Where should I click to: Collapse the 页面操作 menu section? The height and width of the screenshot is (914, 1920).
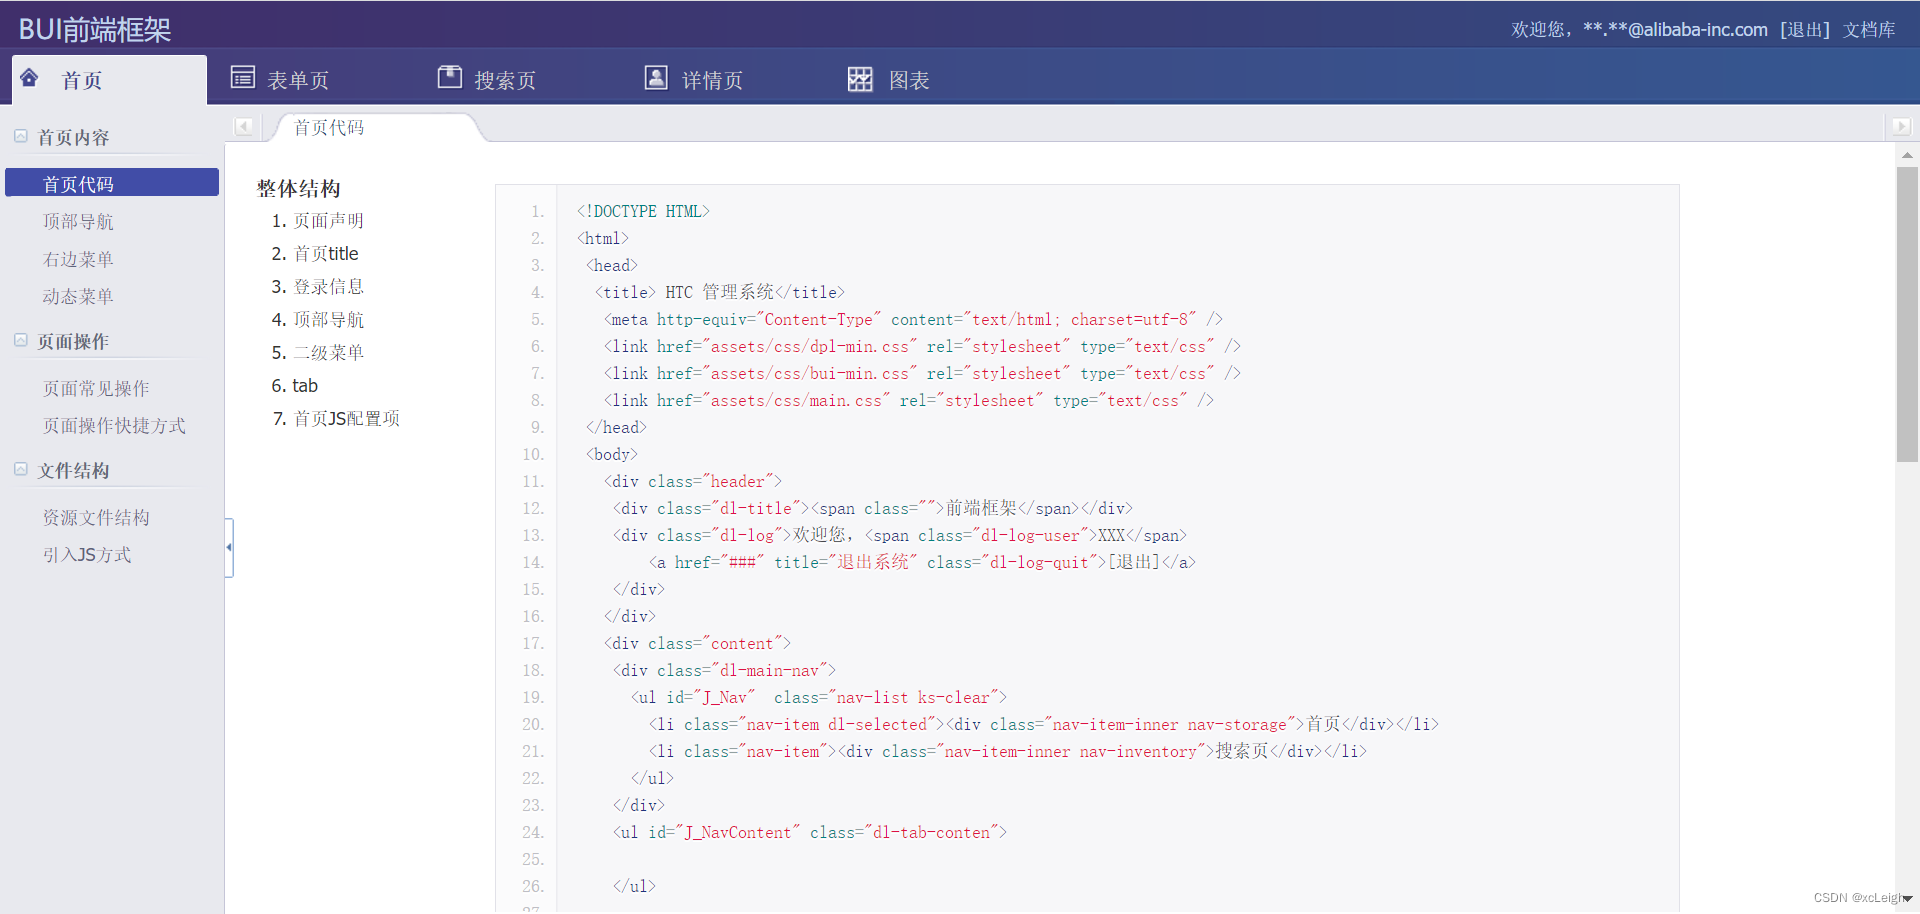[x=20, y=340]
